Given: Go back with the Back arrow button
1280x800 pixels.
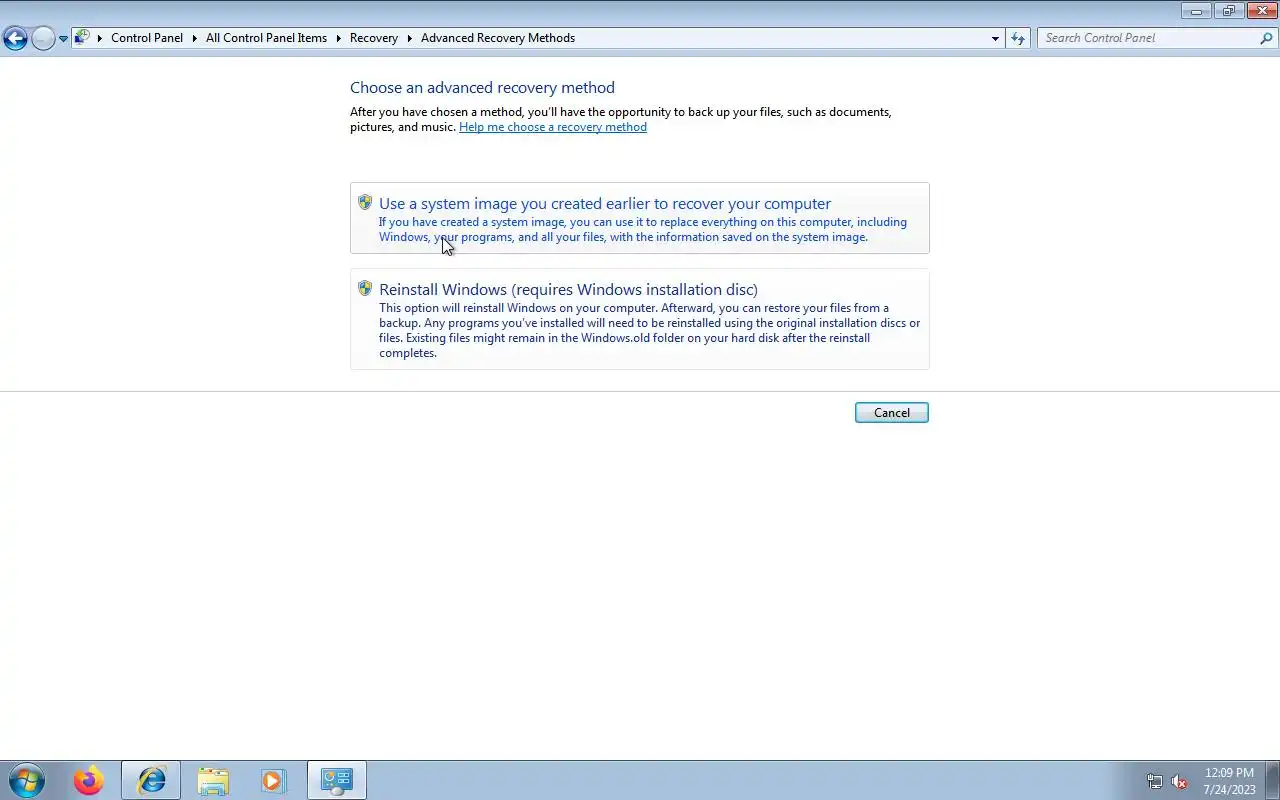Looking at the screenshot, I should pos(15,38).
